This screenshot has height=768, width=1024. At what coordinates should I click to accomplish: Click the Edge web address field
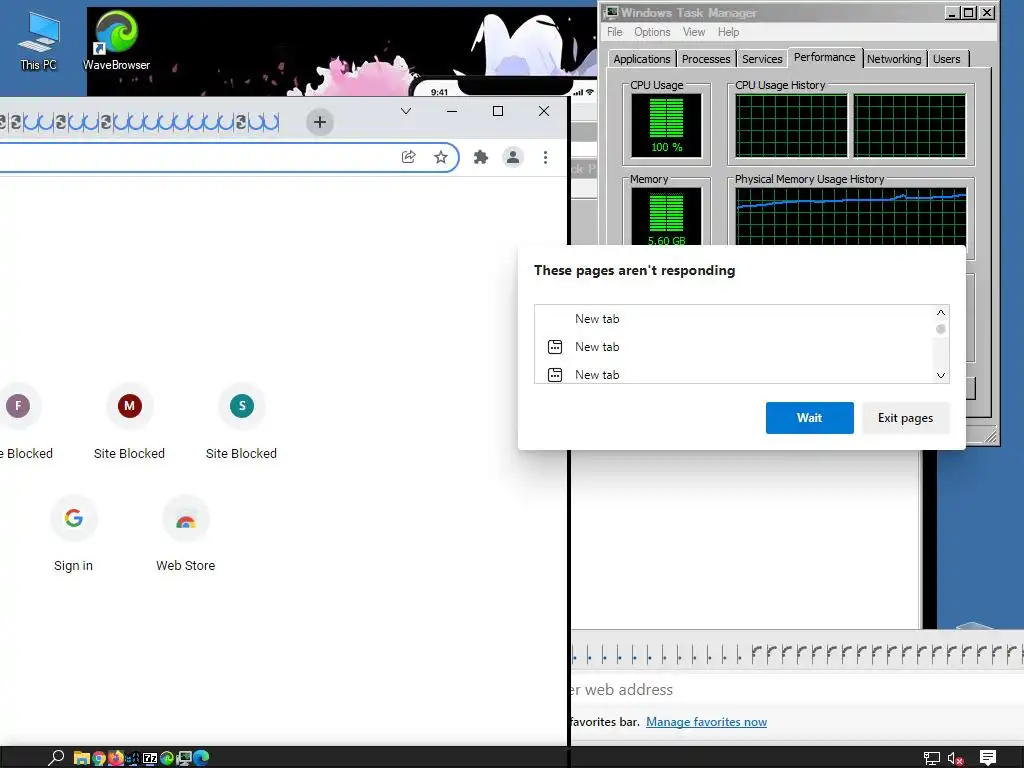pyautogui.click(x=797, y=690)
